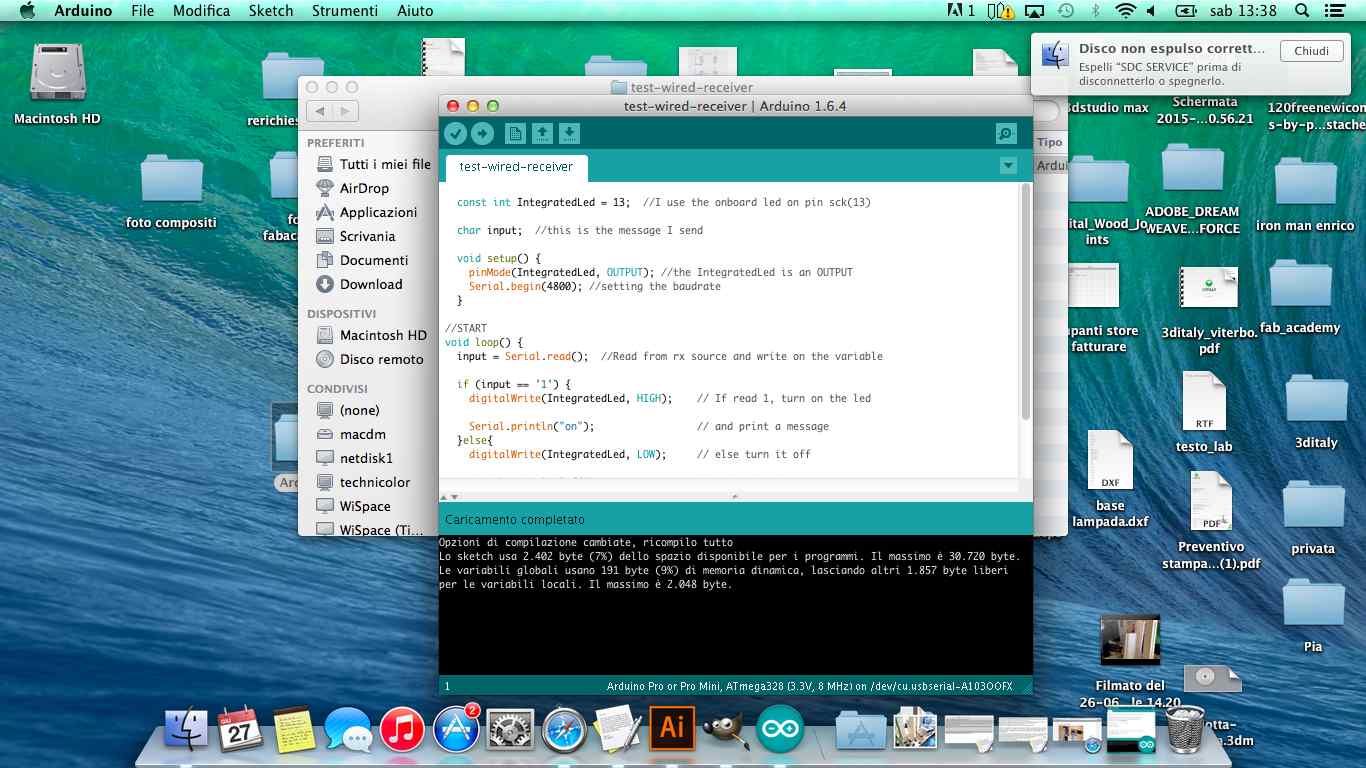Viewport: 1366px width, 768px height.
Task: Open the Apple menu
Action: (x=27, y=11)
